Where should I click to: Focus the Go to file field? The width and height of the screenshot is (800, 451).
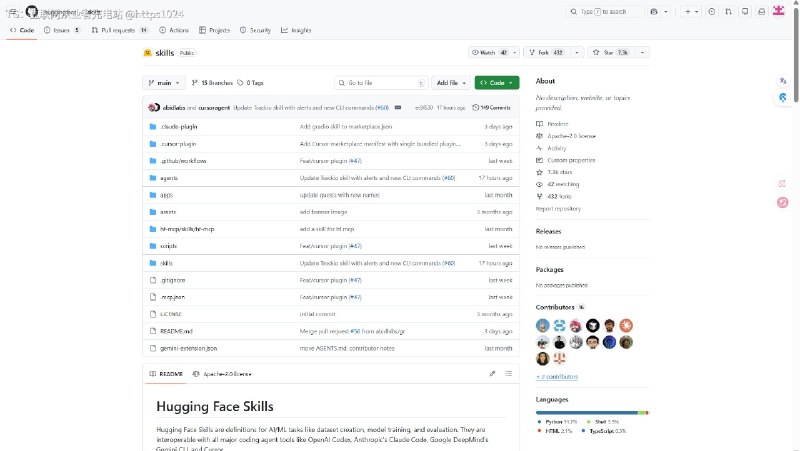(381, 83)
